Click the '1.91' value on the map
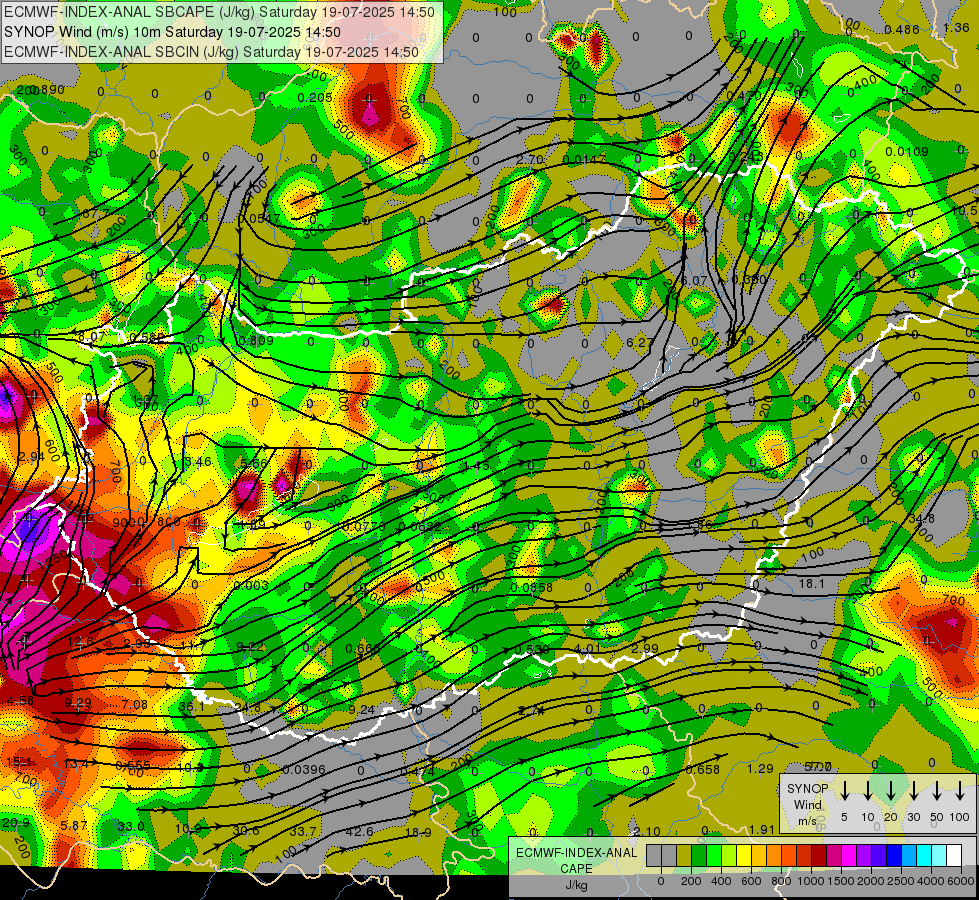Screen dimensions: 979x900 point(762,829)
